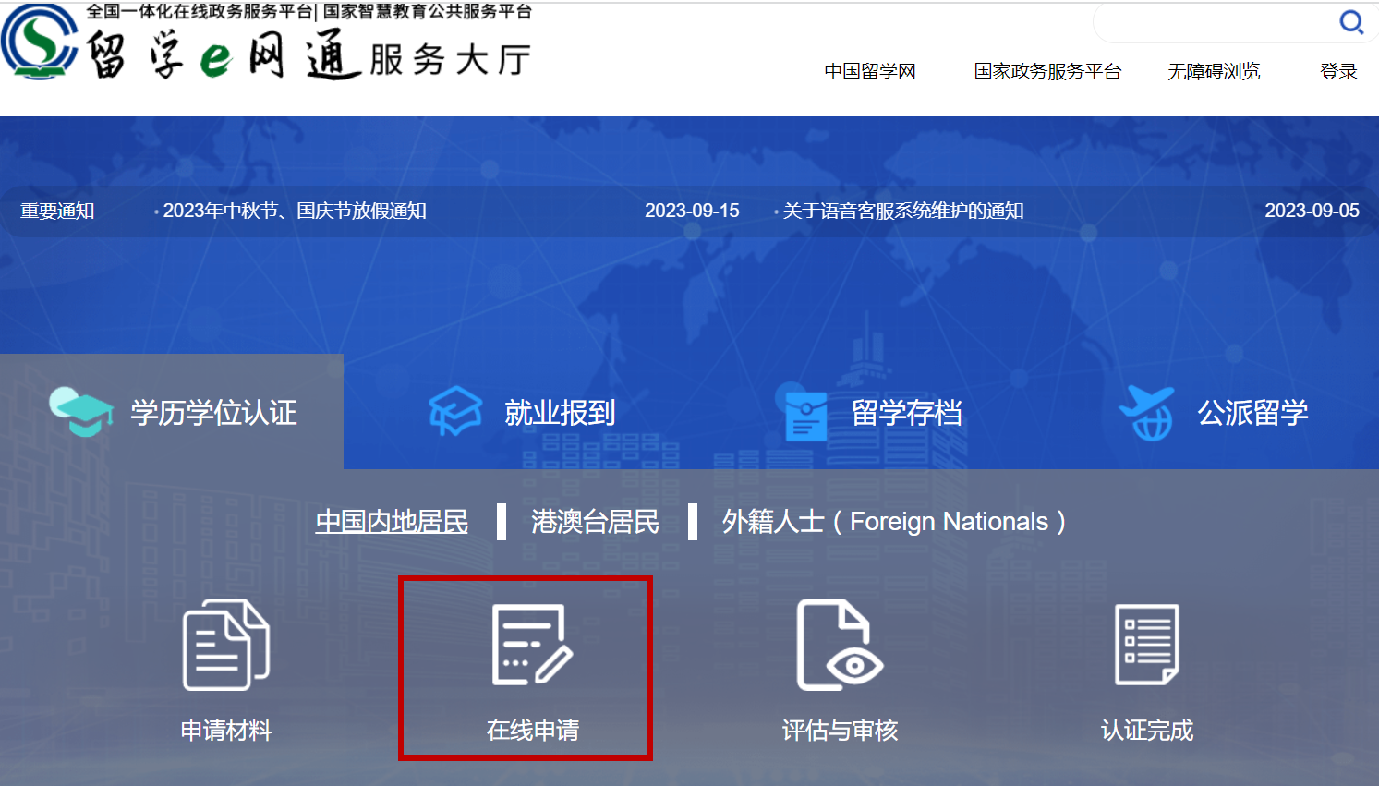Image resolution: width=1380 pixels, height=787 pixels.
Task: Select the 留学存档 tab label
Action: [x=906, y=412]
